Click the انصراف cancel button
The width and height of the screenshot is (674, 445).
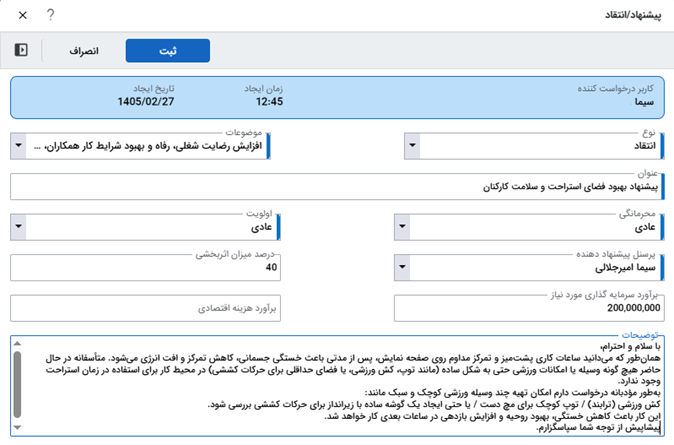84,51
